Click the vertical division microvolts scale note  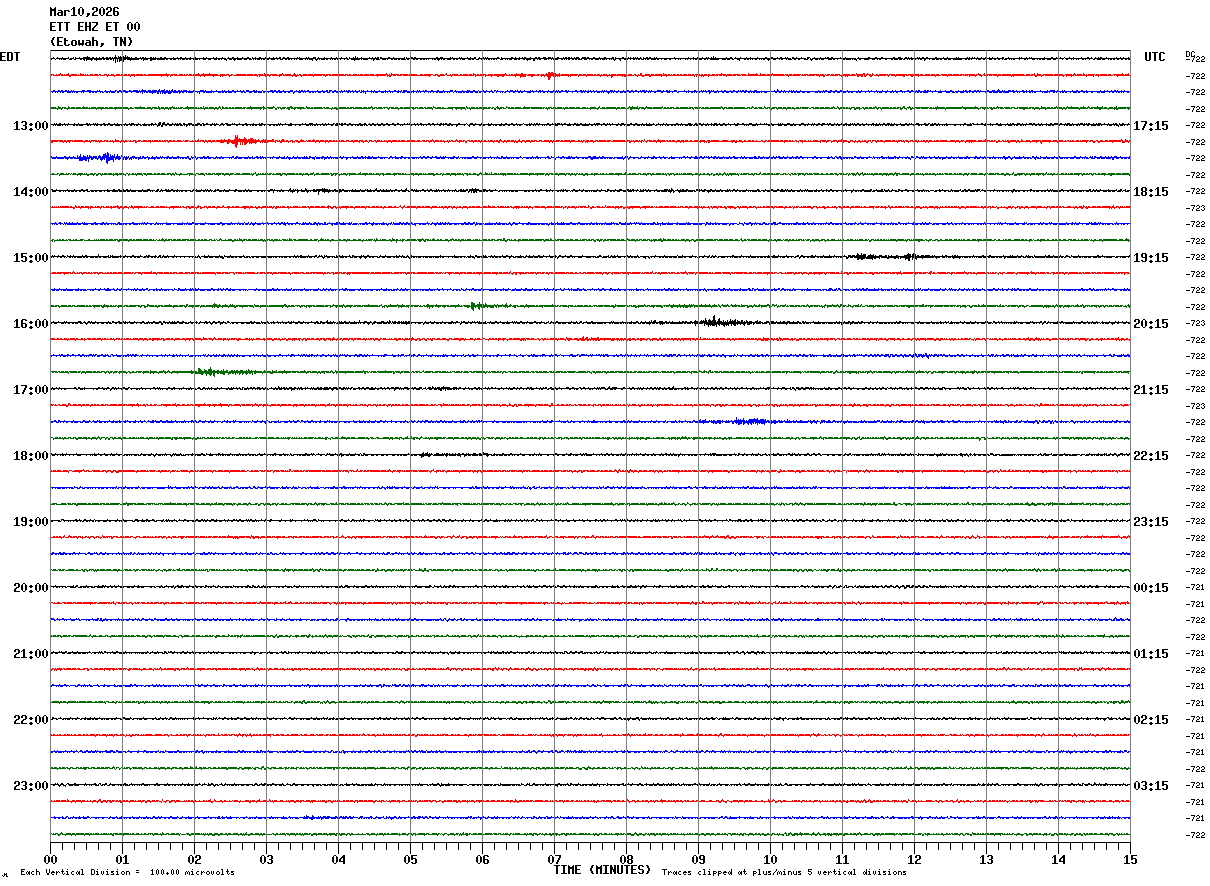pos(127,873)
